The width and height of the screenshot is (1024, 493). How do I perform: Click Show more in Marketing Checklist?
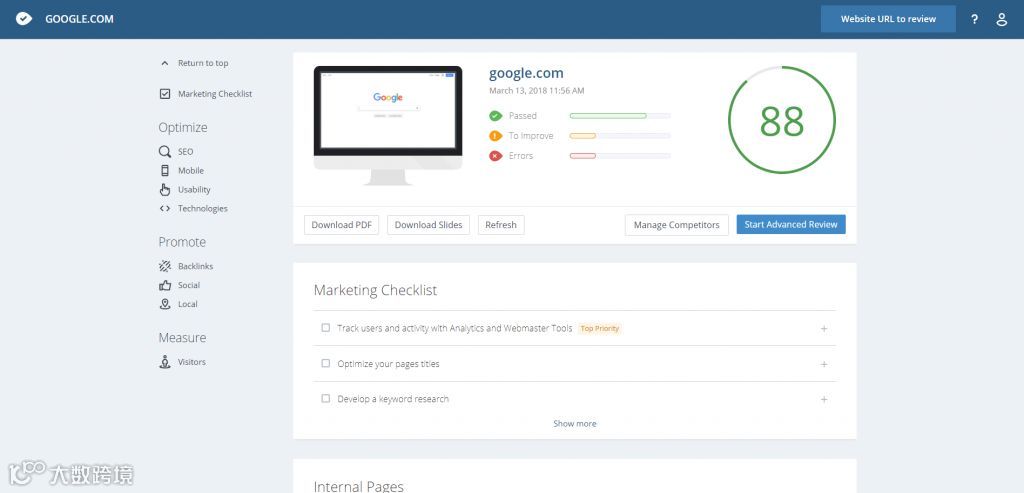[x=575, y=424]
